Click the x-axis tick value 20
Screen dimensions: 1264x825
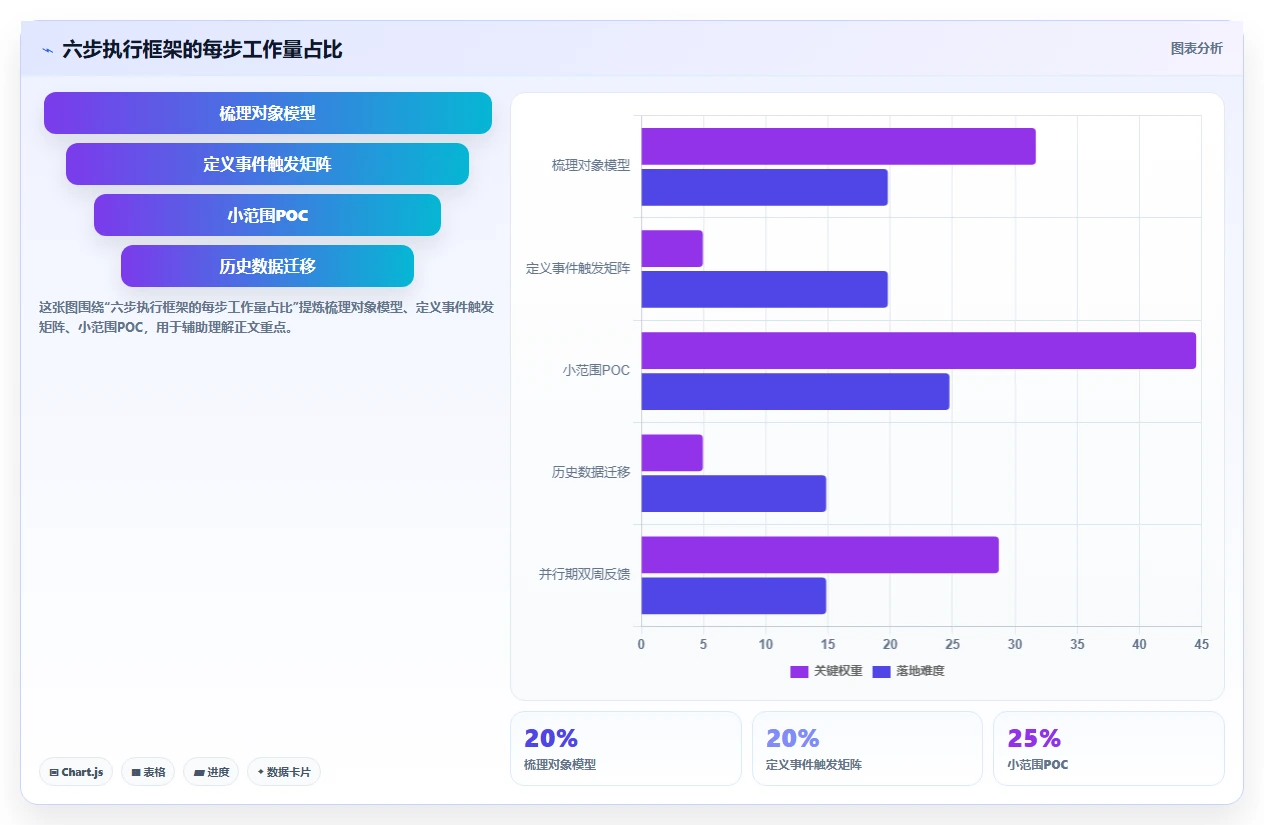click(x=890, y=645)
